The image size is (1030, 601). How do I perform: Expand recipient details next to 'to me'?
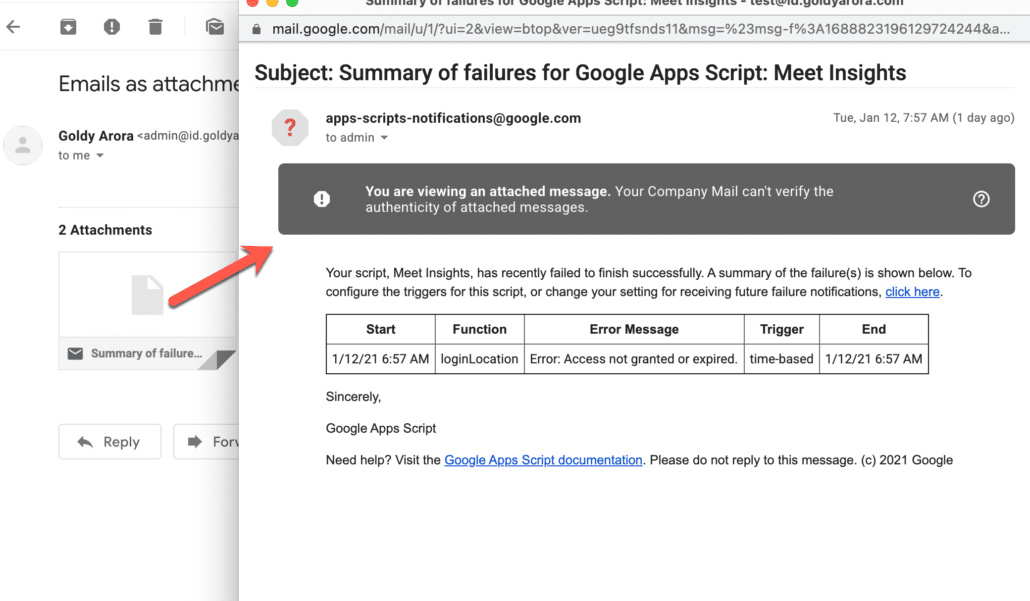[100, 156]
